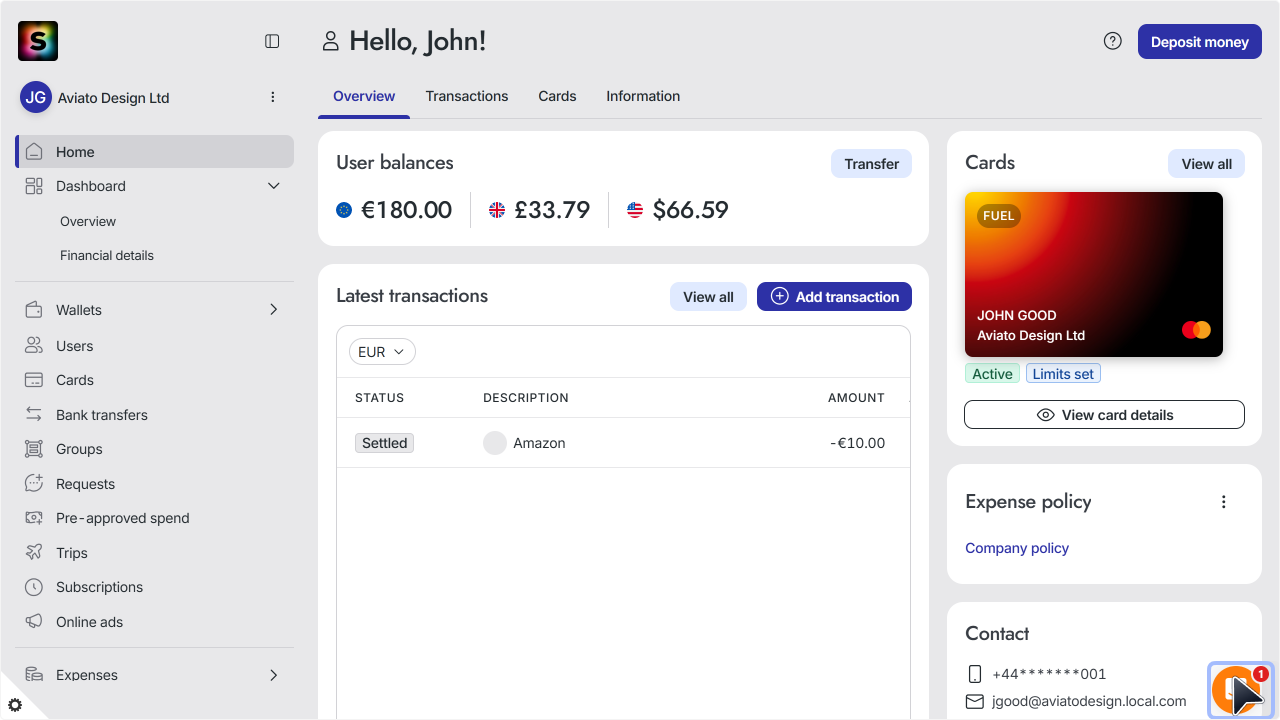Toggle the sidebar collapse icon
Viewport: 1280px width, 720px height.
tap(272, 41)
